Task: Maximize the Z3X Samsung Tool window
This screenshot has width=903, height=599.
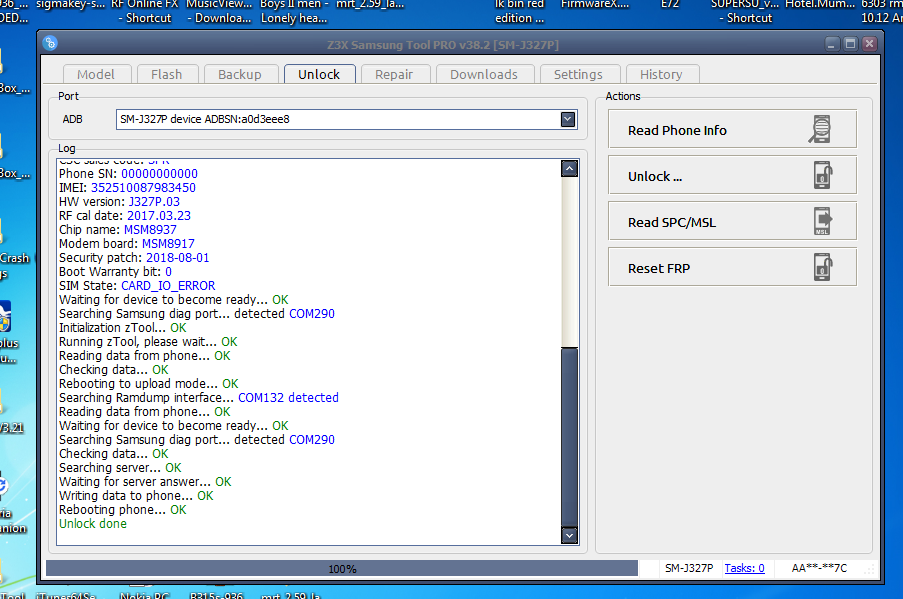Action: 851,44
